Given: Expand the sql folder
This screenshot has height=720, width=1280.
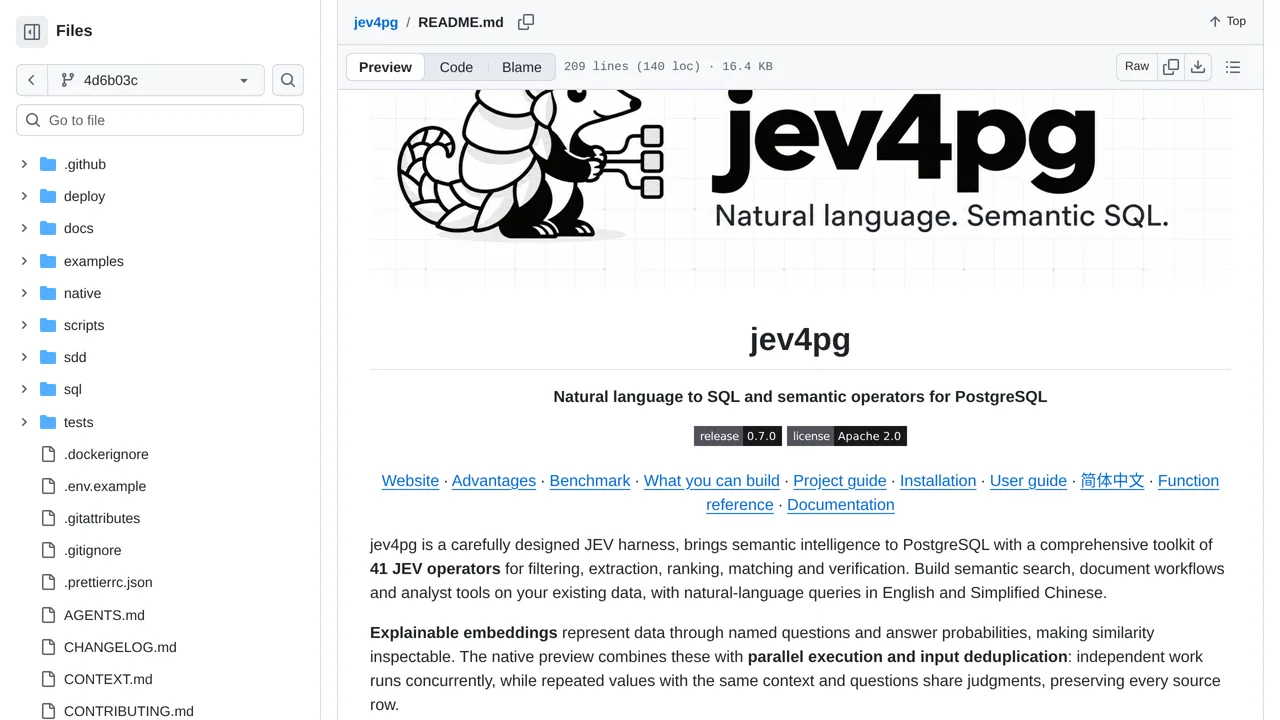Looking at the screenshot, I should coord(24,389).
